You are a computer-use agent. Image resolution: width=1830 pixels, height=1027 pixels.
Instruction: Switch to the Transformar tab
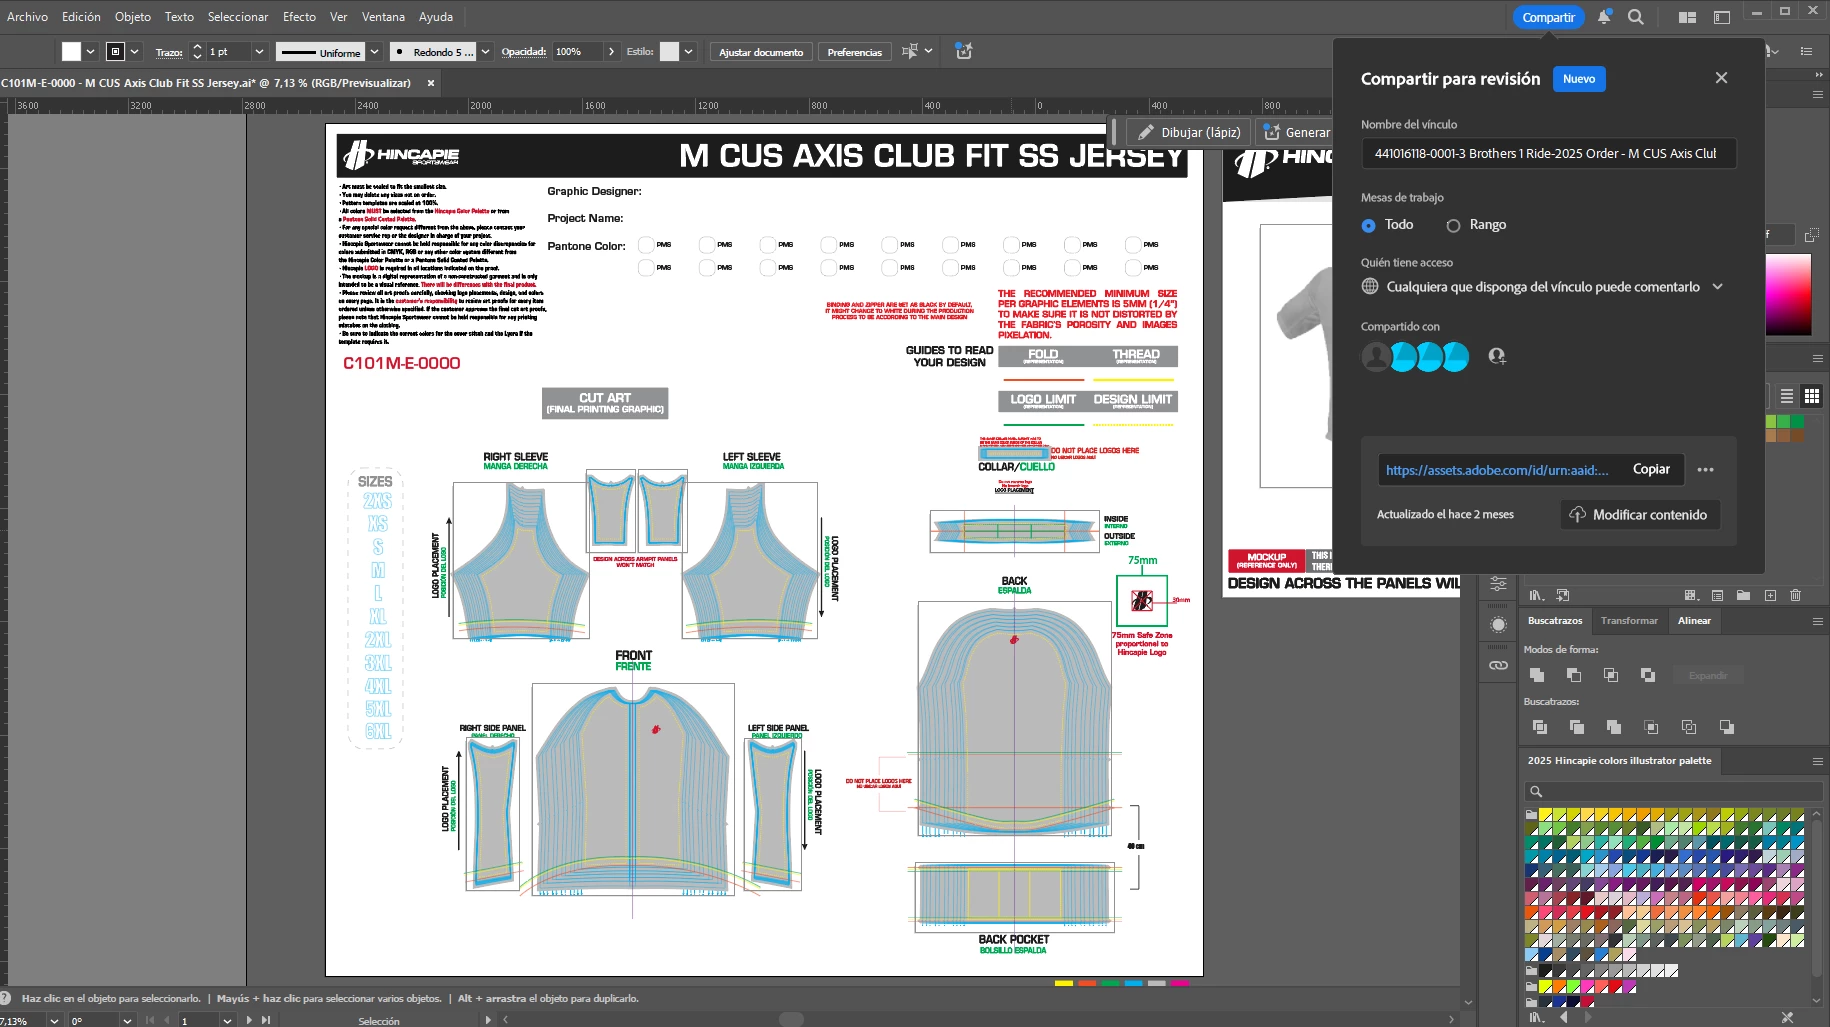click(1629, 621)
